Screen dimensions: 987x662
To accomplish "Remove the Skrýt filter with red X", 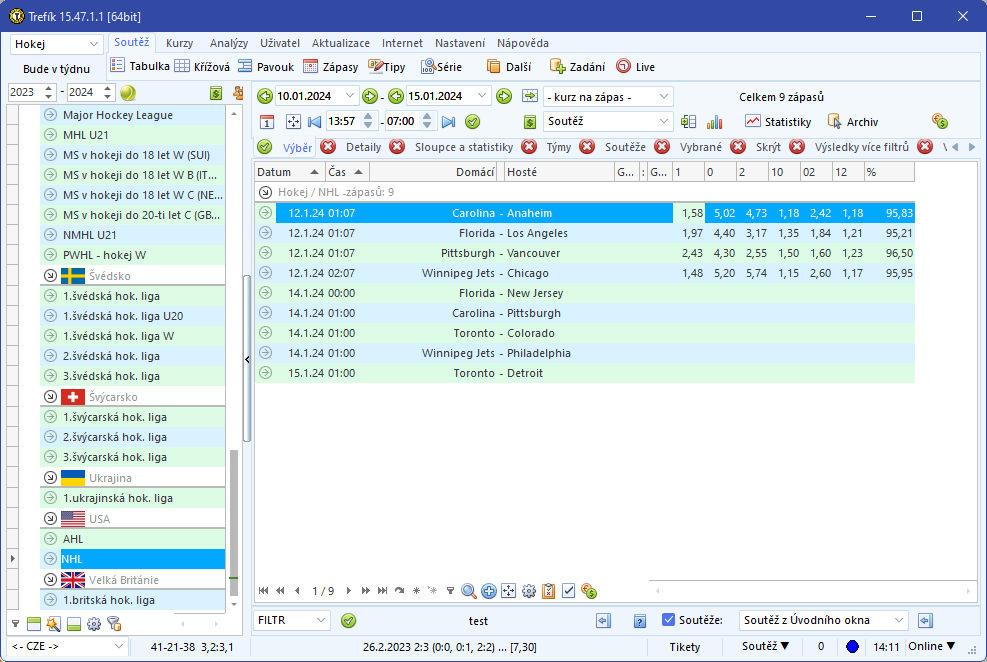I will [797, 147].
